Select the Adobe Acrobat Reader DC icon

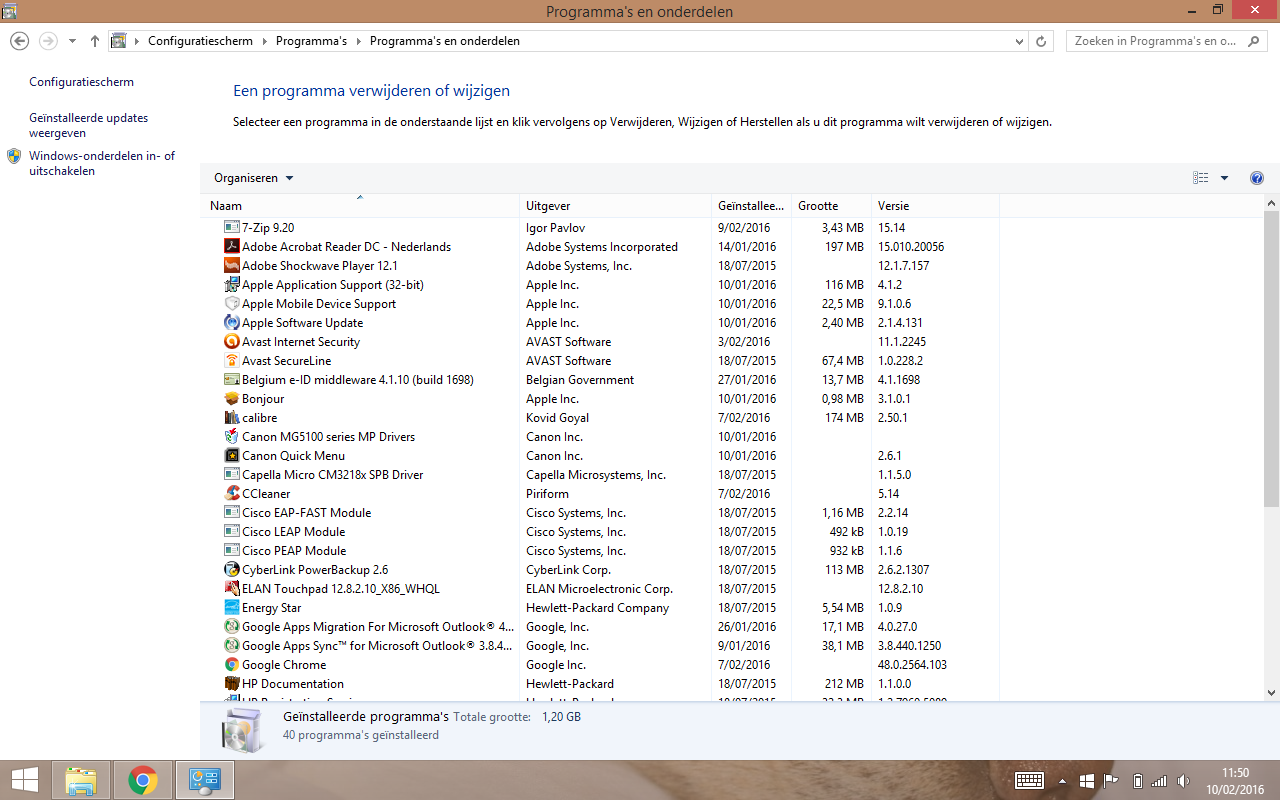[232, 247]
